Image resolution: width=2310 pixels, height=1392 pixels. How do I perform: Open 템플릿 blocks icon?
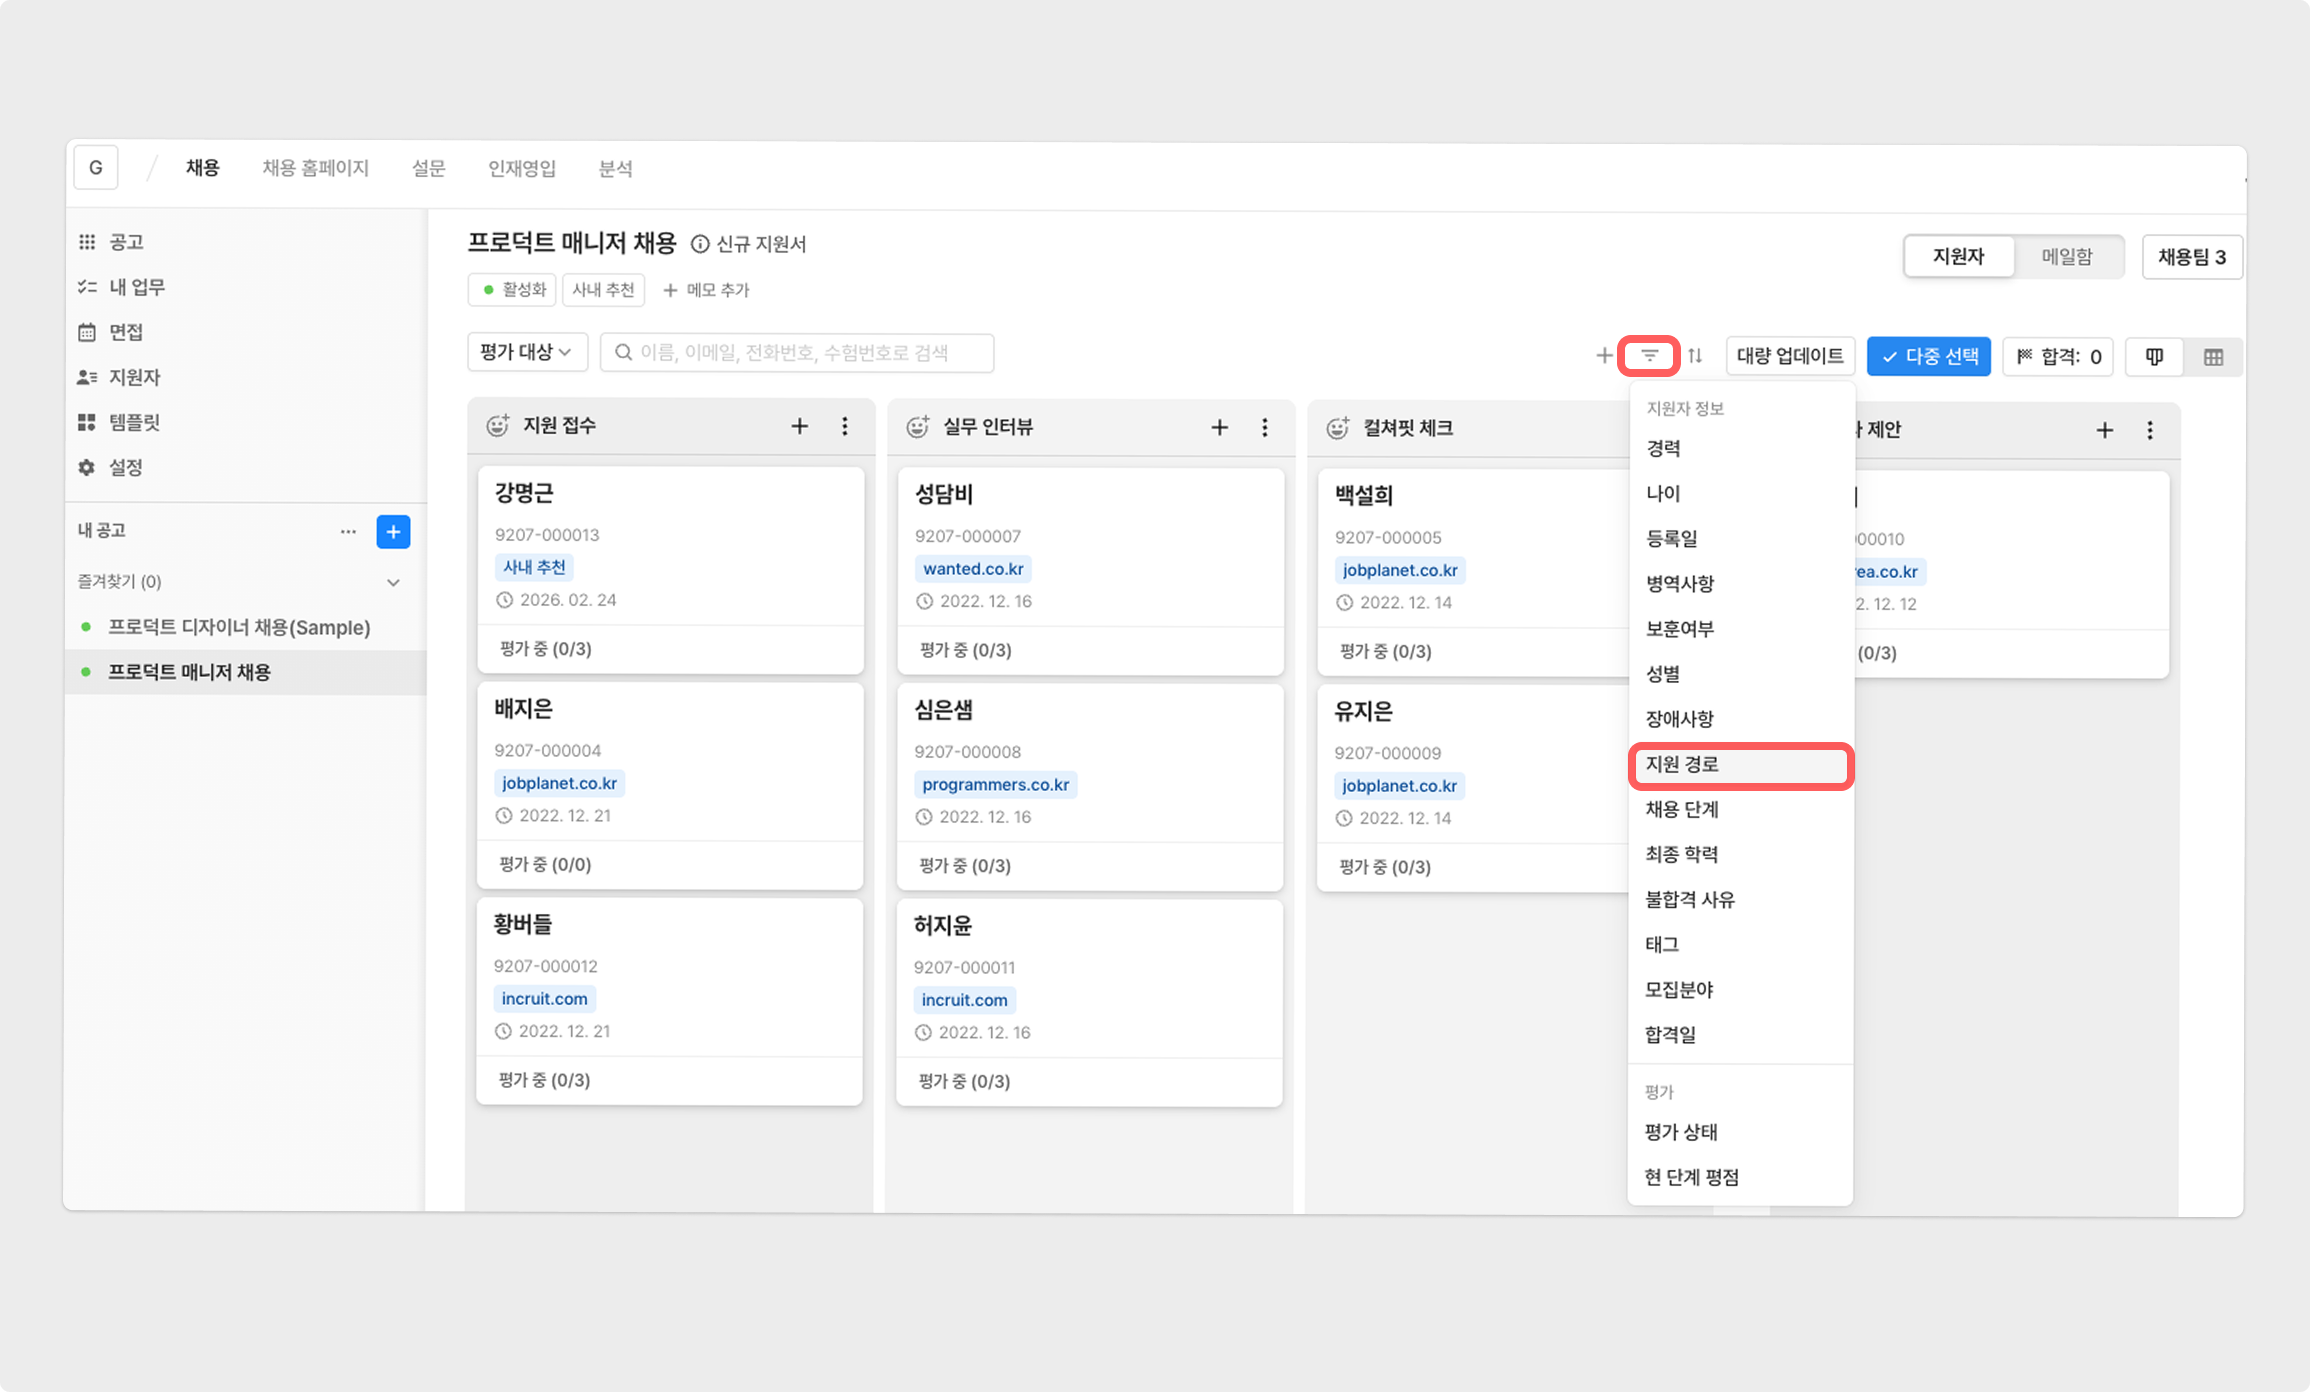87,422
